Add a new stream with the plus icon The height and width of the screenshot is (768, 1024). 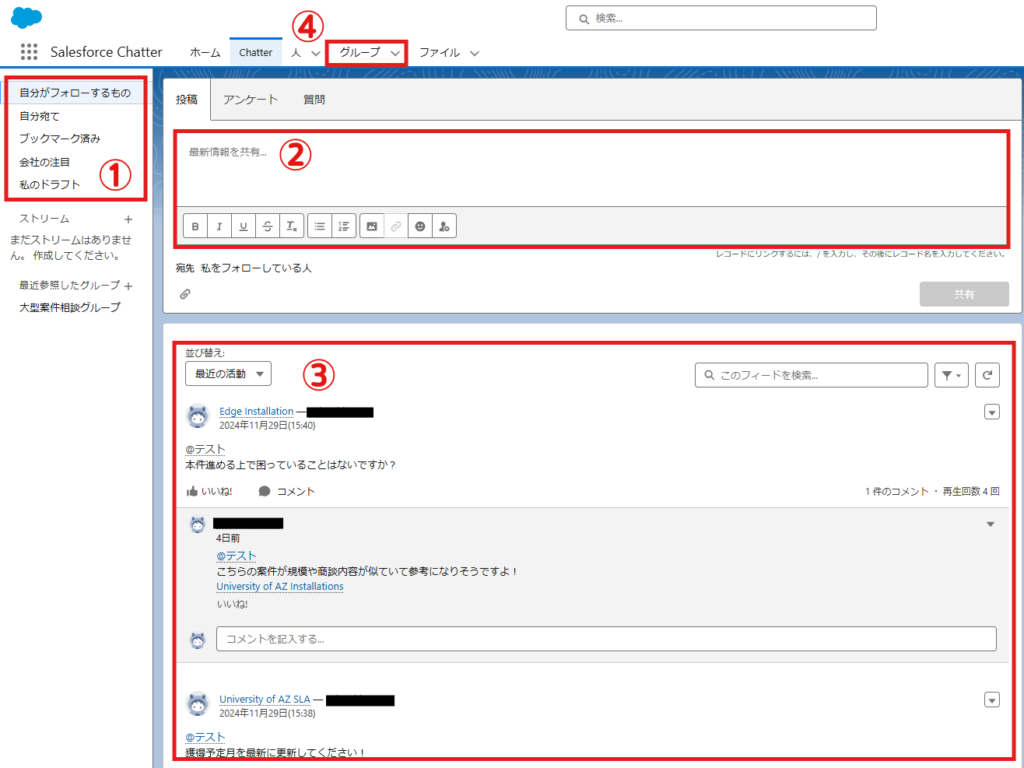pos(129,219)
